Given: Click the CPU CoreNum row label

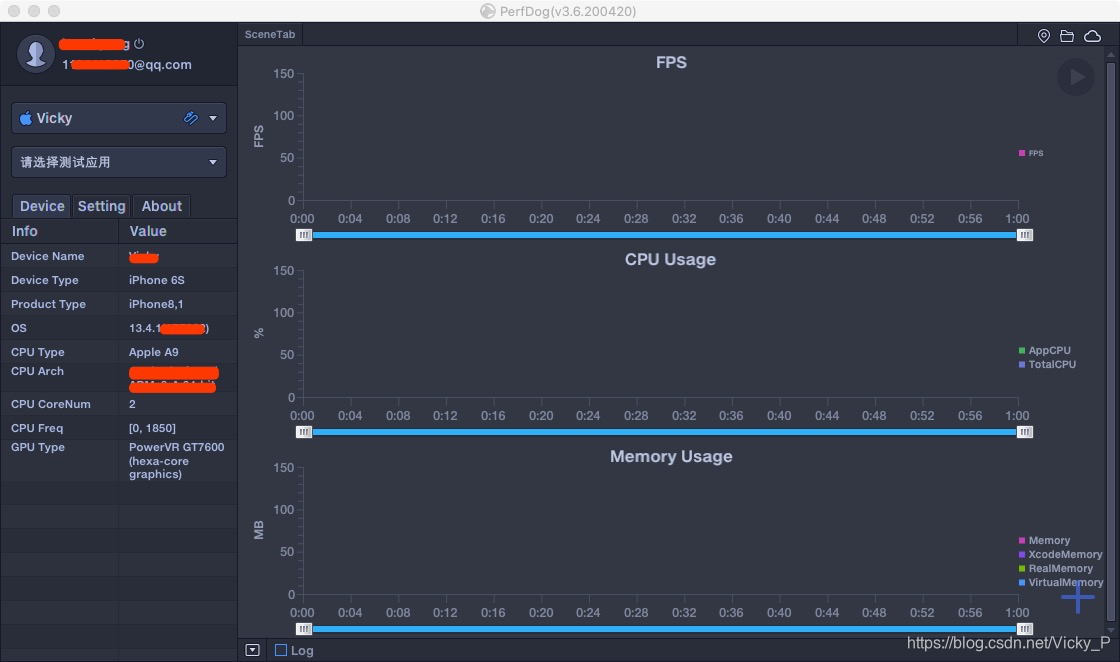Looking at the screenshot, I should click(x=51, y=404).
